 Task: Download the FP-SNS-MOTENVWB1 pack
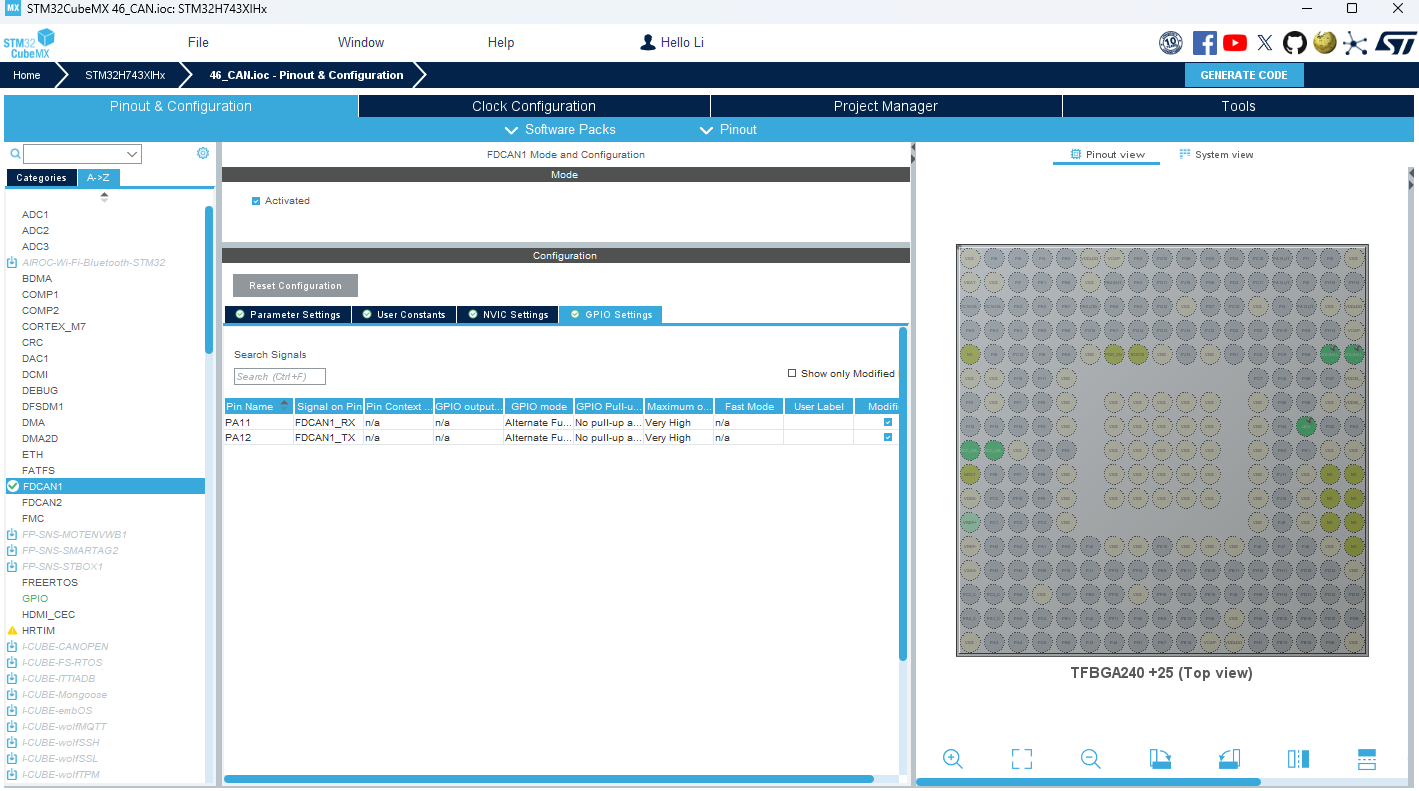coord(12,534)
